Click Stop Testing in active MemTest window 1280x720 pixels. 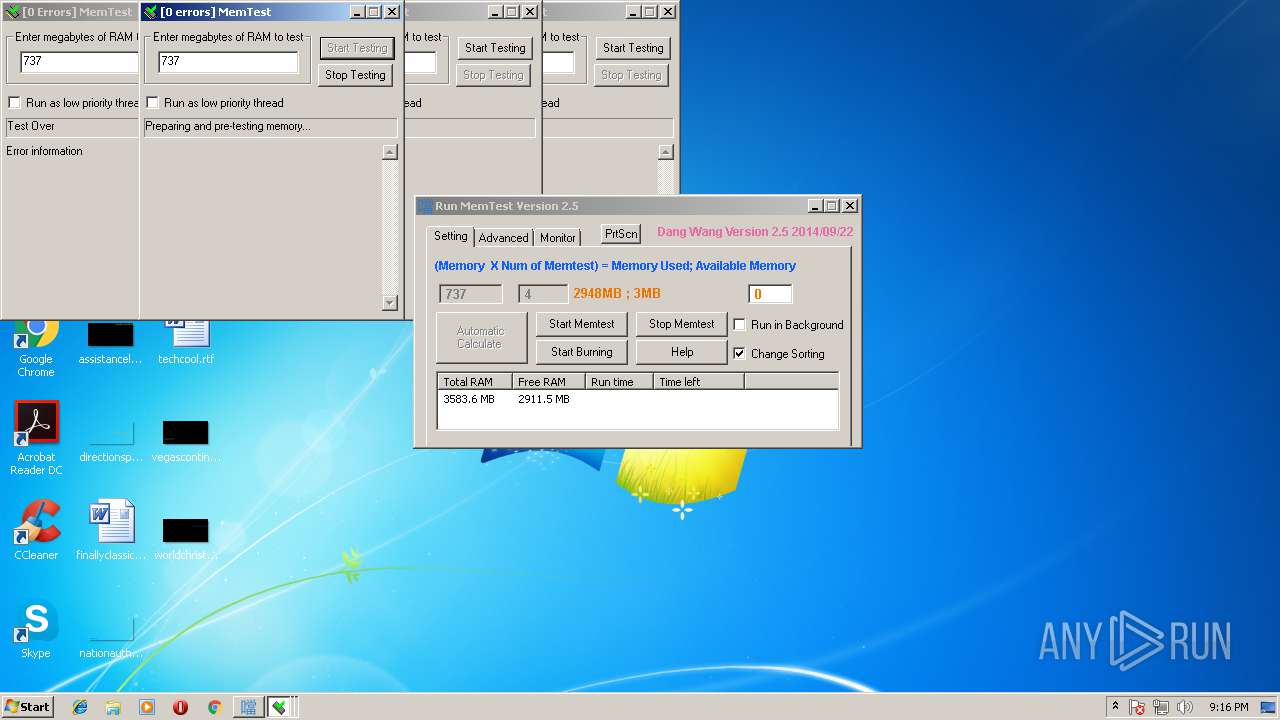(355, 75)
